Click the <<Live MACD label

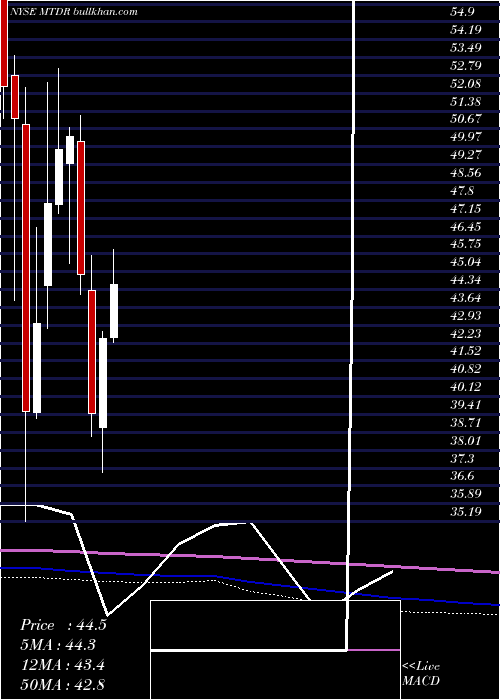[x=421, y=674]
